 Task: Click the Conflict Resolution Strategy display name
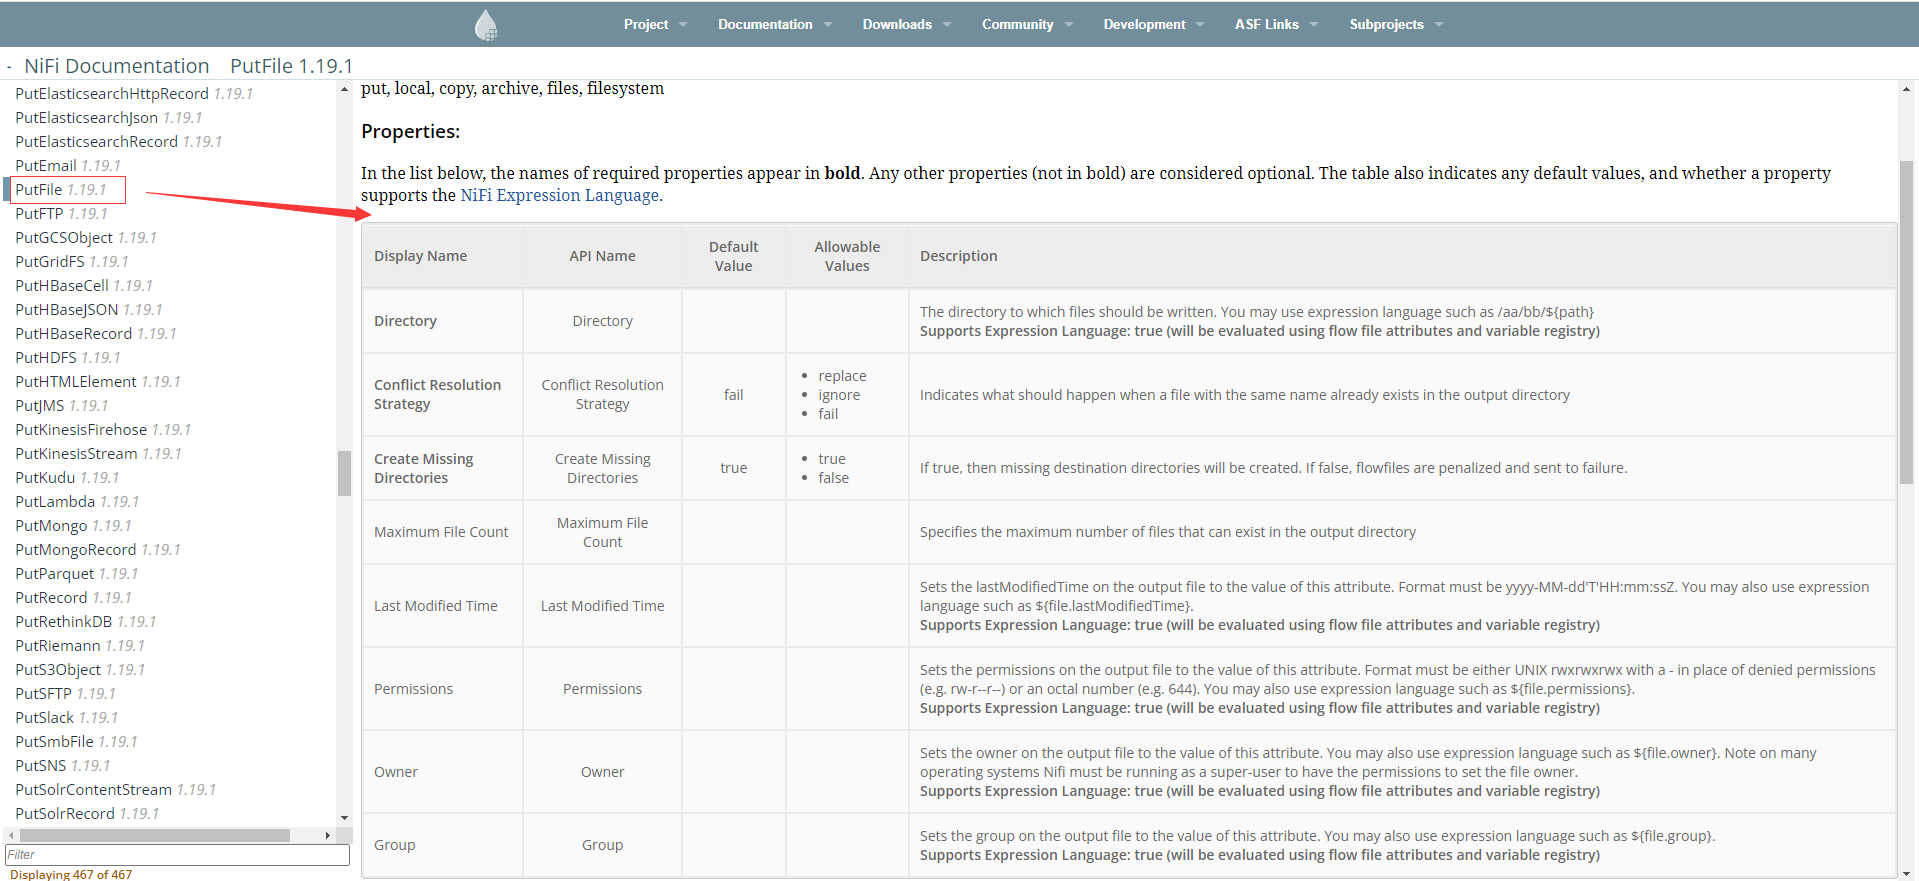tap(438, 395)
